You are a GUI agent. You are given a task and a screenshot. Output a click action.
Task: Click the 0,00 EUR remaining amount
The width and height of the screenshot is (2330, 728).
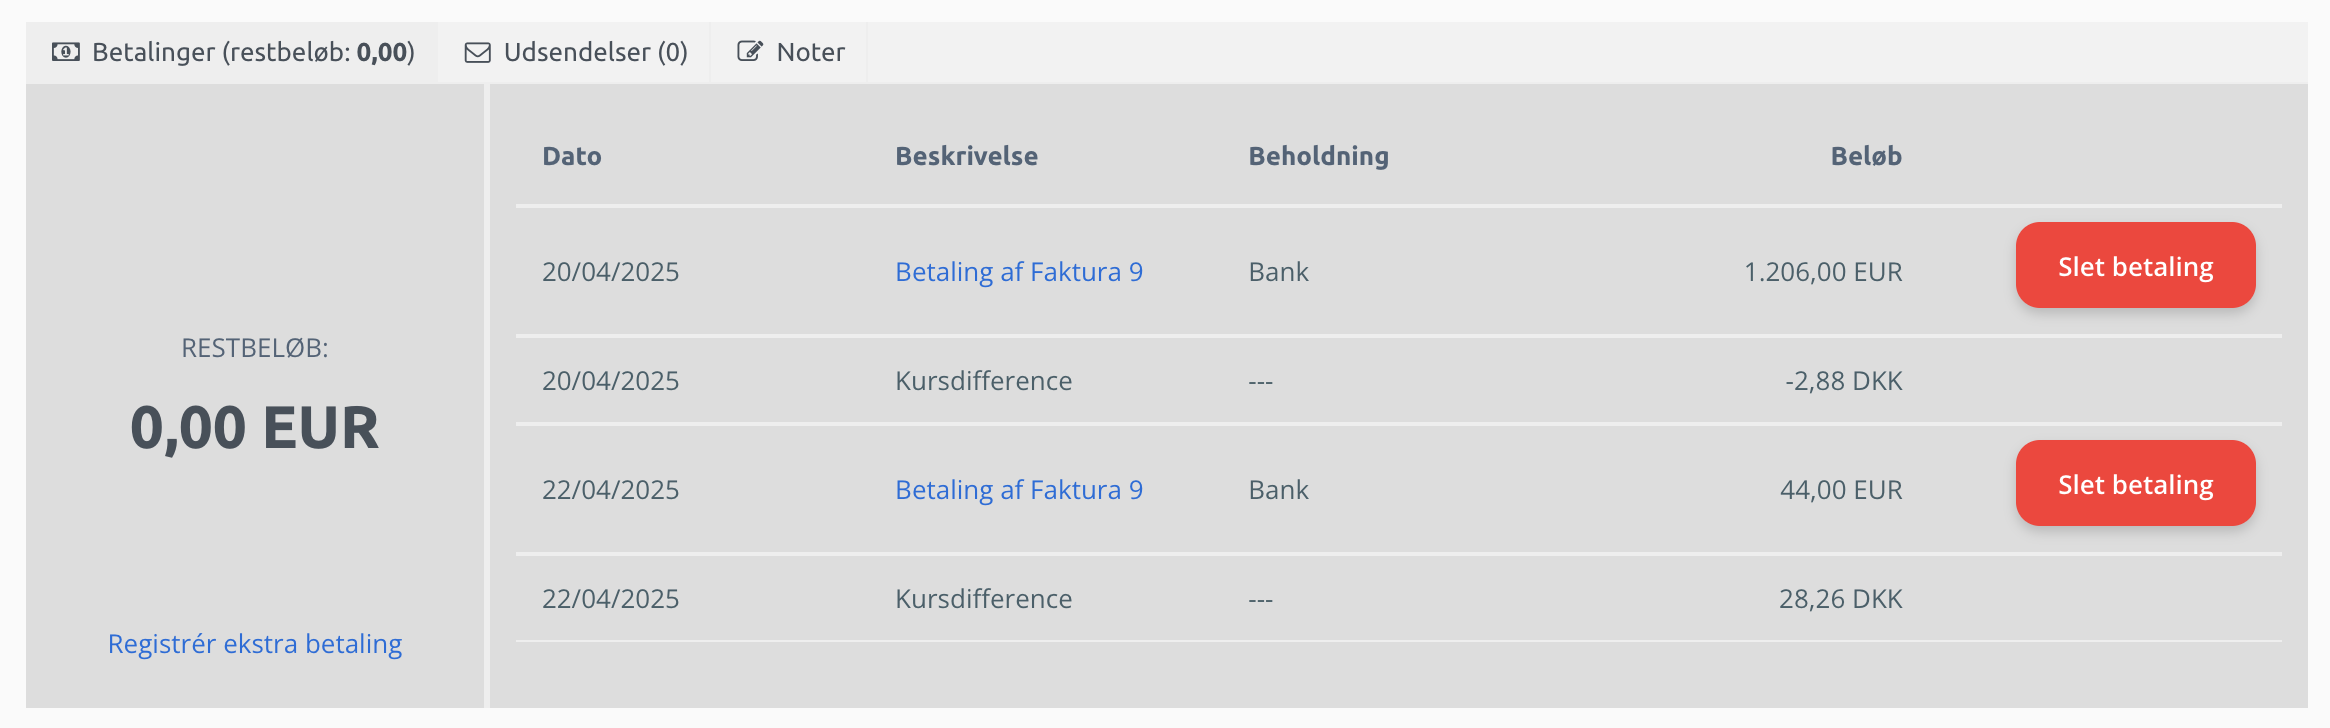tap(255, 428)
